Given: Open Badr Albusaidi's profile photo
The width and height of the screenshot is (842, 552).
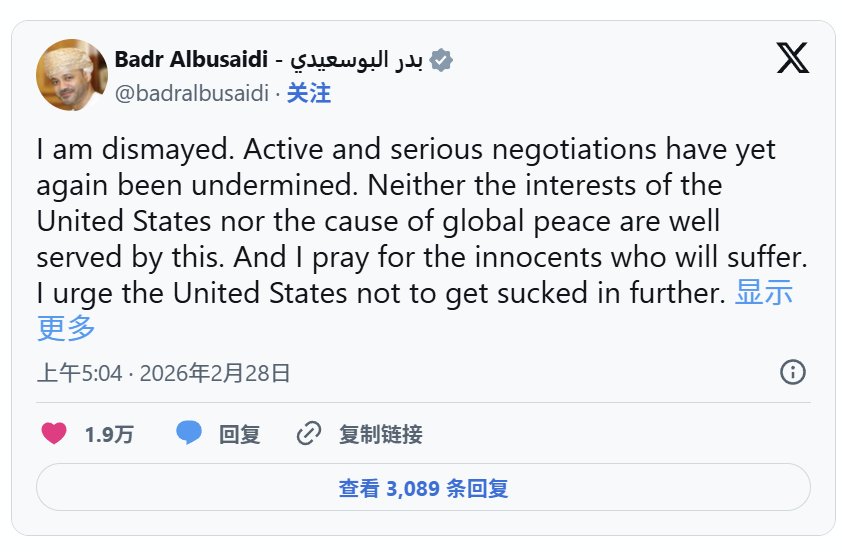Looking at the screenshot, I should [71, 75].
